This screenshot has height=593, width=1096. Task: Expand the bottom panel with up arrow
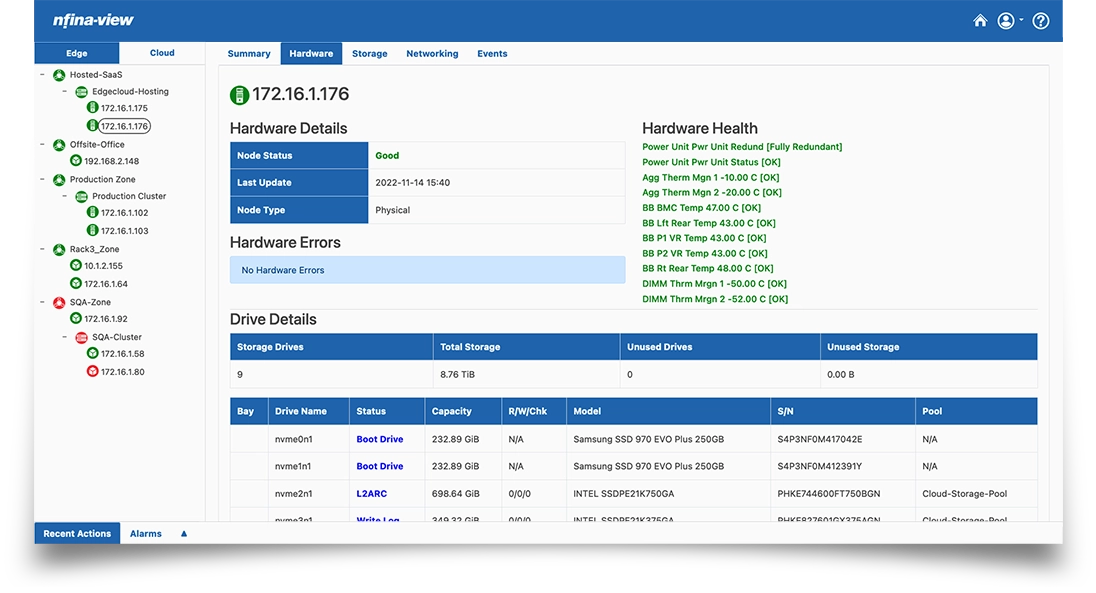[x=184, y=534]
